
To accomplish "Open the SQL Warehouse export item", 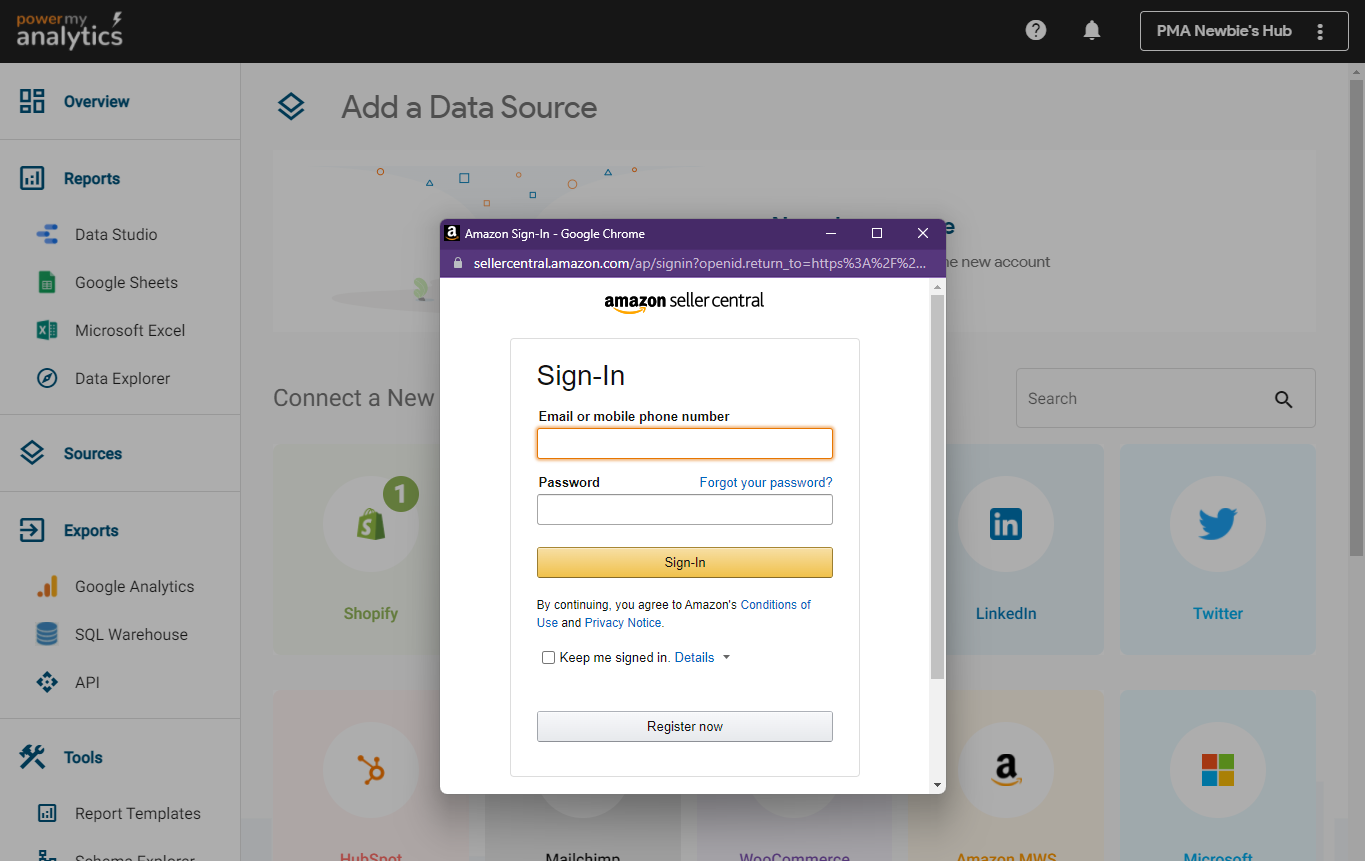I will (x=131, y=635).
